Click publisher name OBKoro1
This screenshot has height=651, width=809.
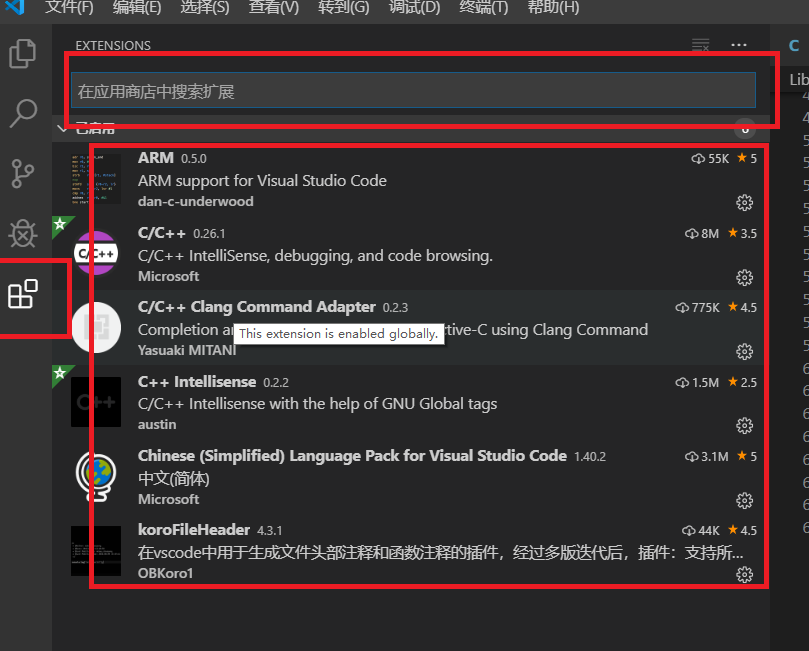[x=165, y=573]
